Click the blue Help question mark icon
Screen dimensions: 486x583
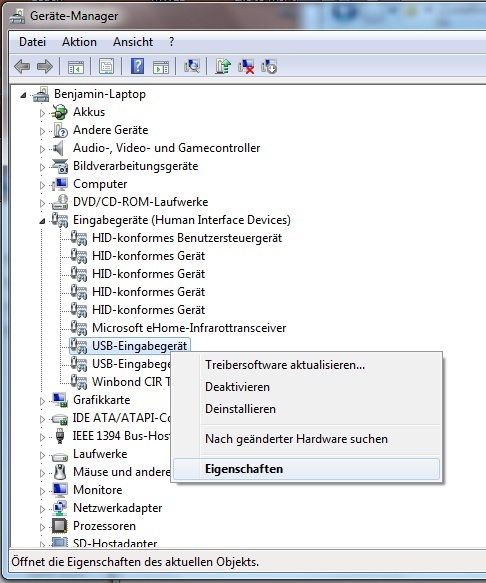click(x=138, y=66)
